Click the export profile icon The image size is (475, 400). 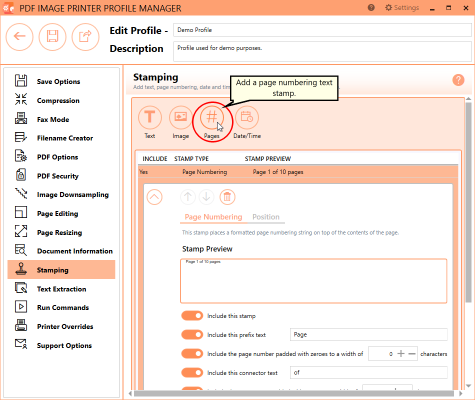(x=85, y=37)
